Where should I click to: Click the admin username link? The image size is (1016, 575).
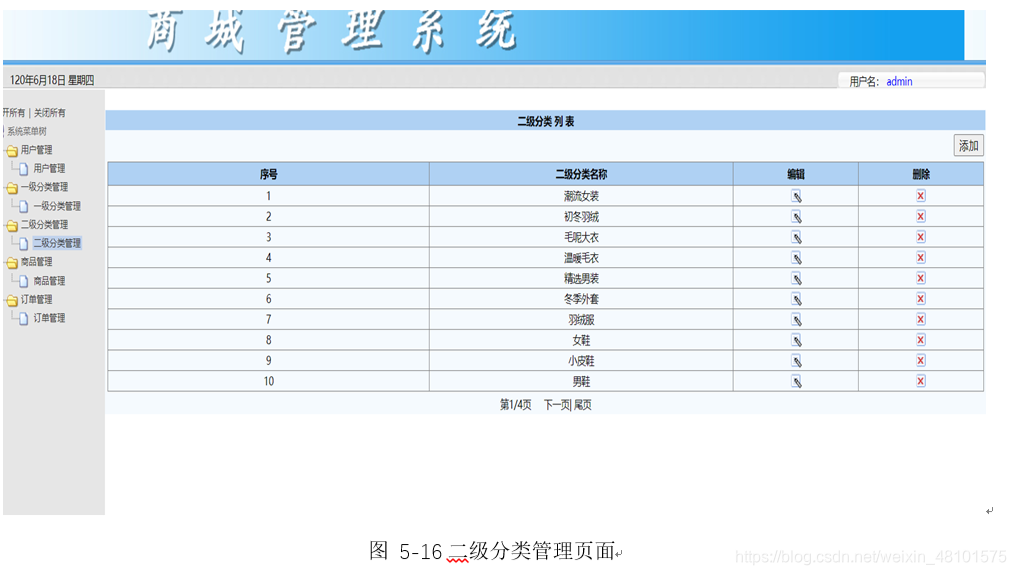(x=899, y=82)
